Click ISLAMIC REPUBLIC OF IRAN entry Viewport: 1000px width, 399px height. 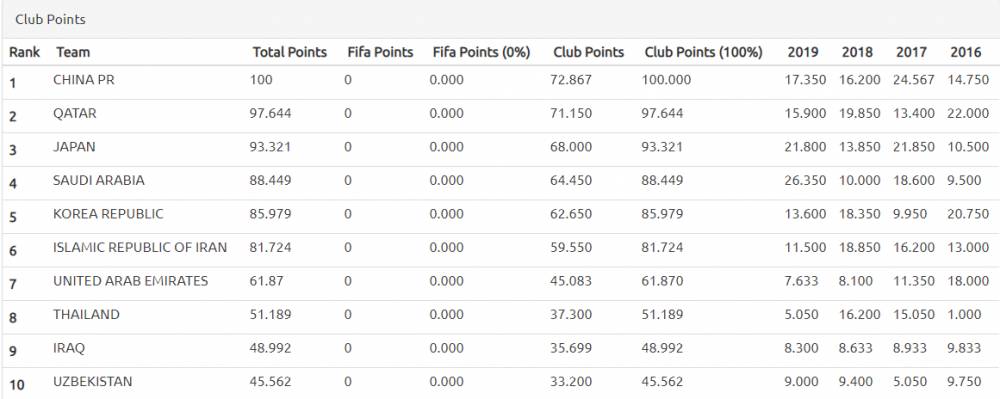tap(140, 247)
